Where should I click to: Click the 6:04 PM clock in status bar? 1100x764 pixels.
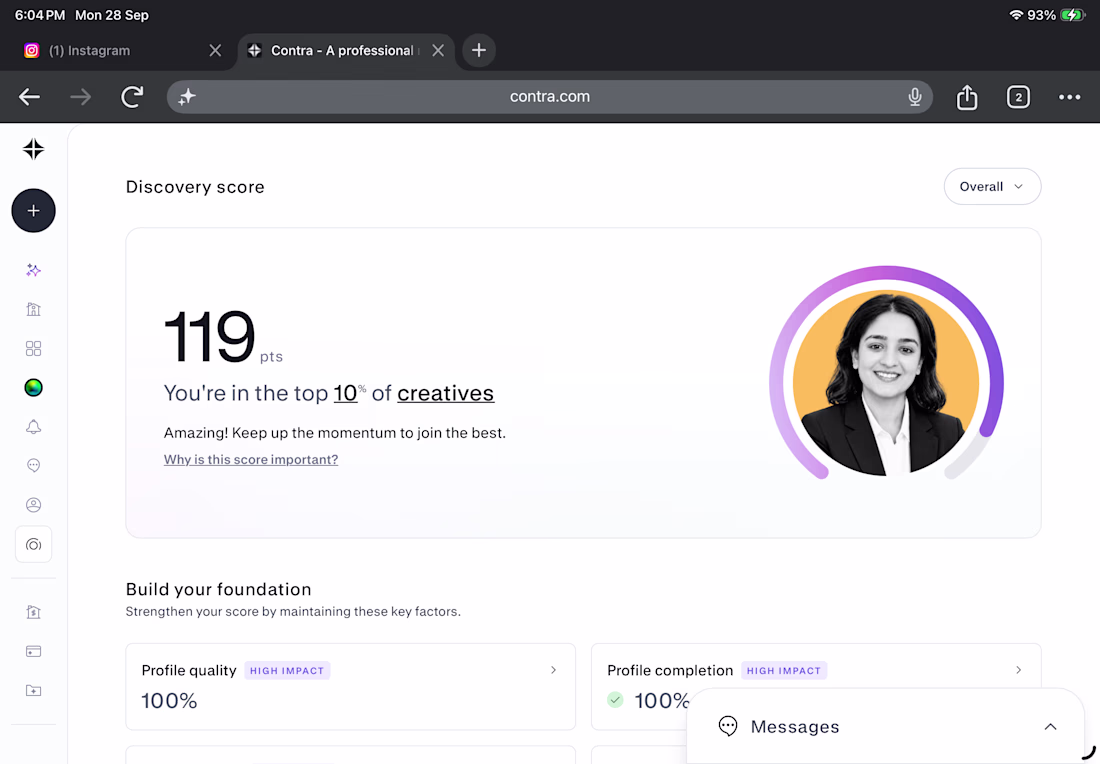[40, 15]
